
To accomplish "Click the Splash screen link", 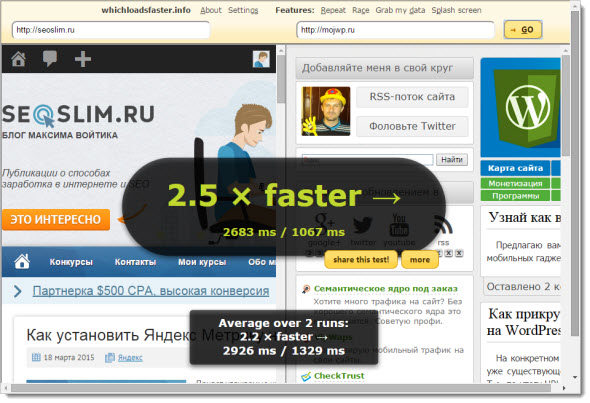I will click(x=456, y=10).
